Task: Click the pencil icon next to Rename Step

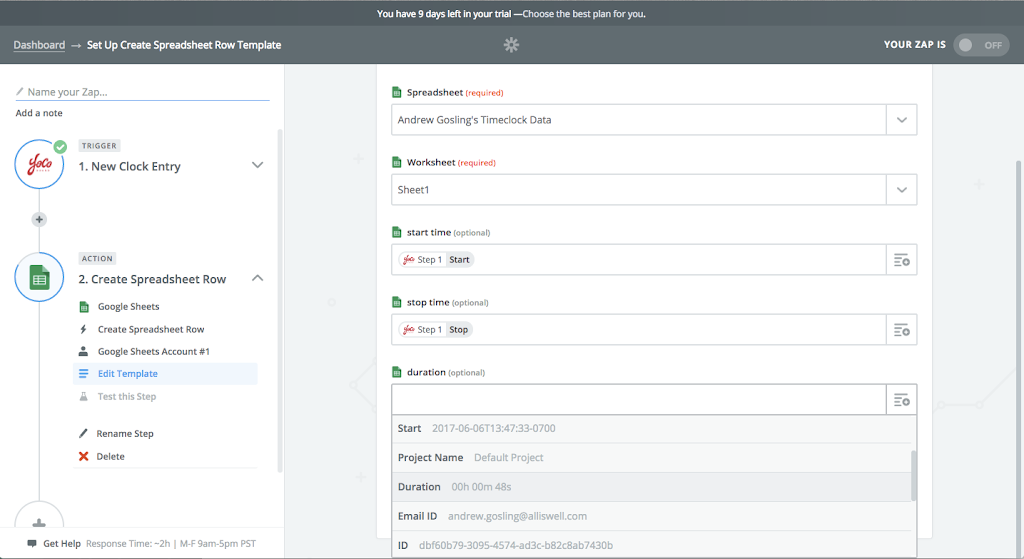Action: (x=83, y=433)
